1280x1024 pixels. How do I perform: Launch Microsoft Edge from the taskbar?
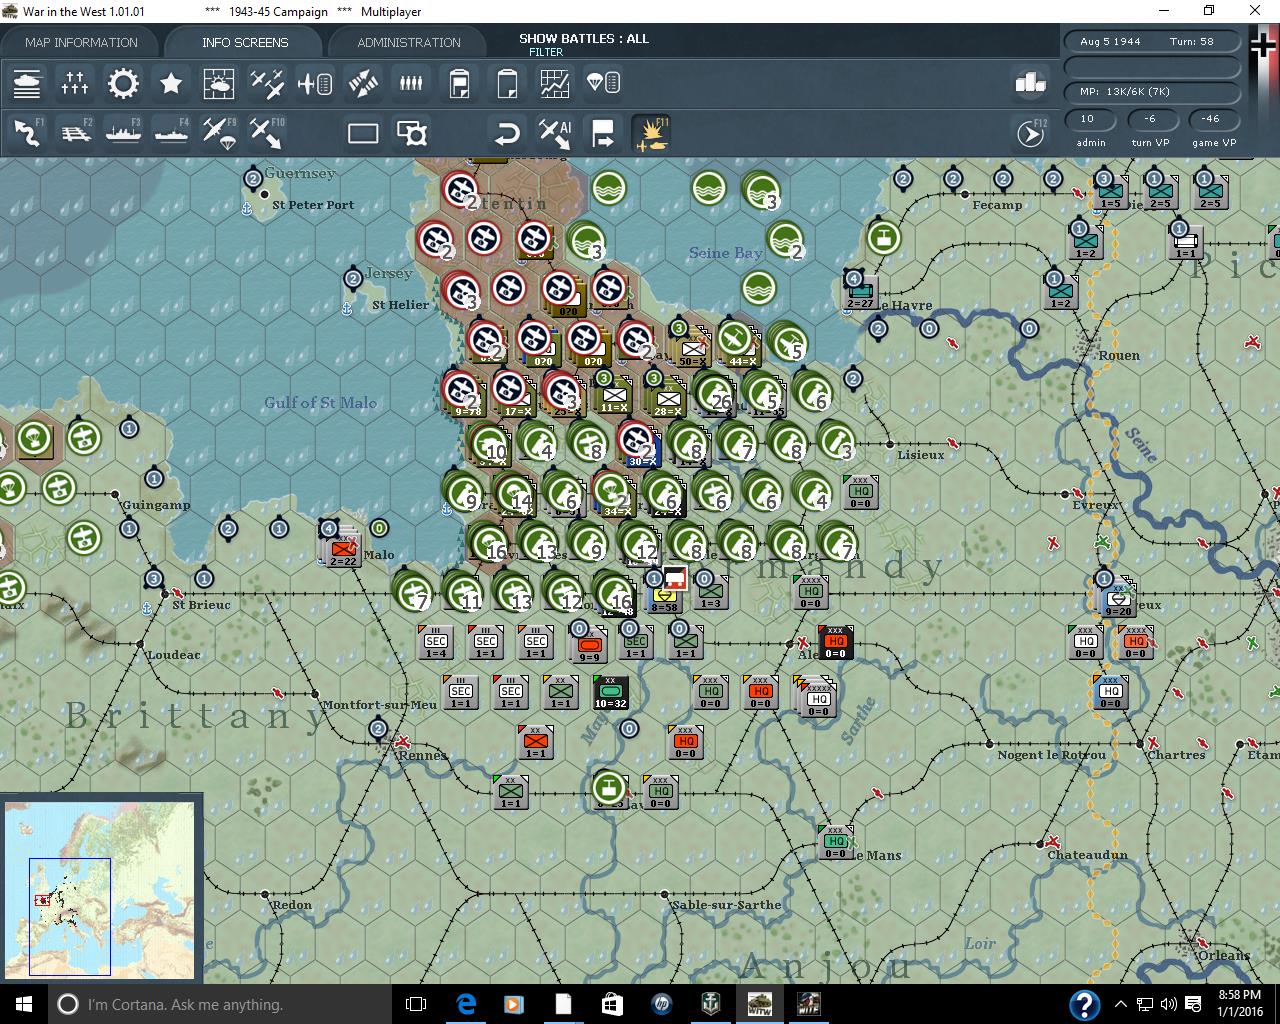click(x=466, y=1004)
